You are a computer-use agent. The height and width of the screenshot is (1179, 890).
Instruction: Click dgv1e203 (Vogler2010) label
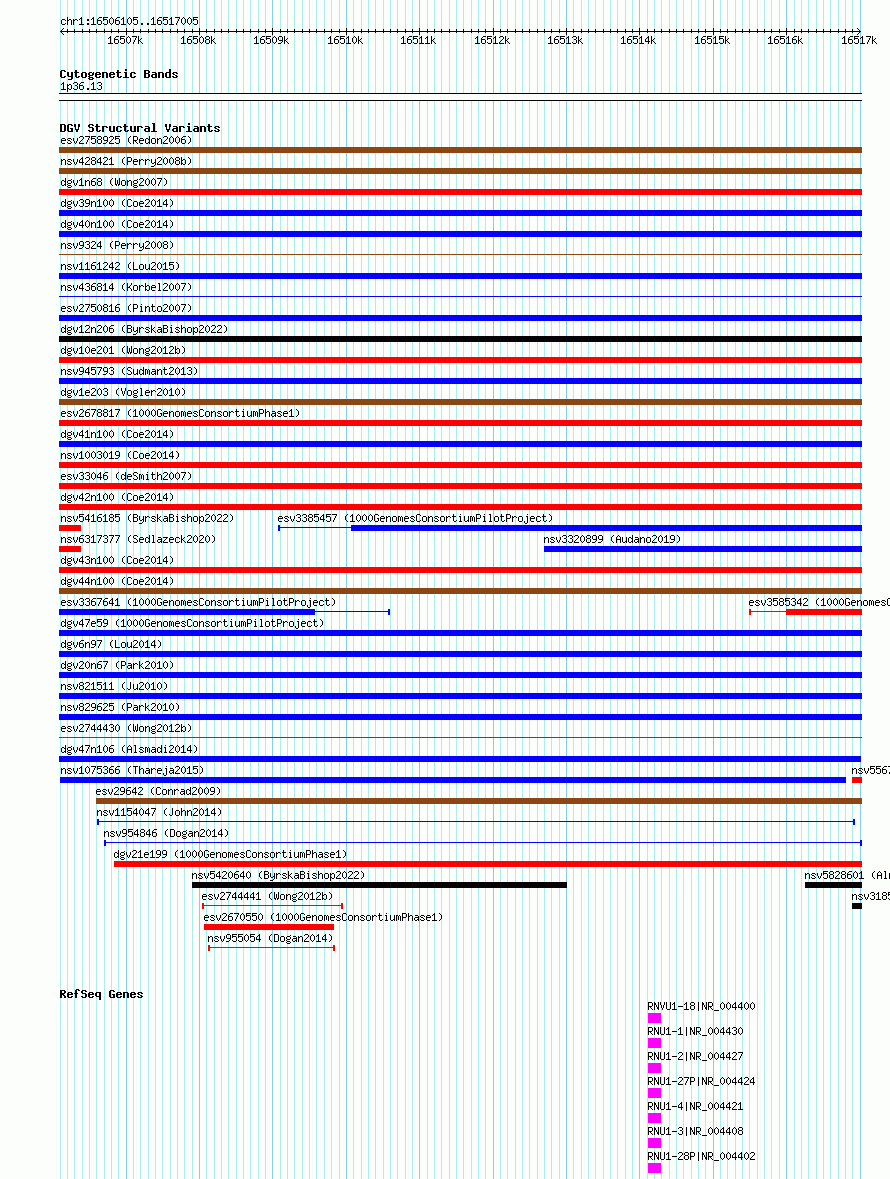[x=123, y=393]
